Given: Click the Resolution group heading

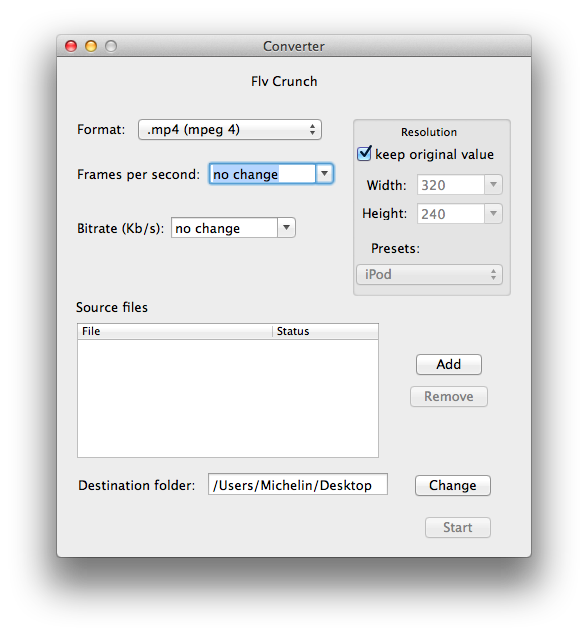Looking at the screenshot, I should [x=429, y=132].
